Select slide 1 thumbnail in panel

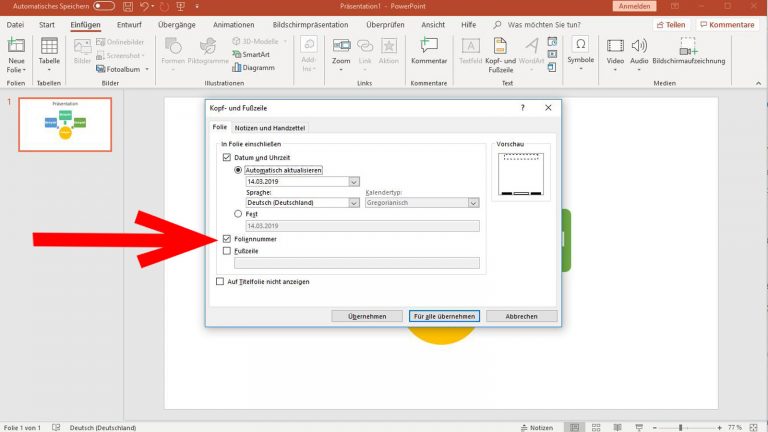pos(65,124)
